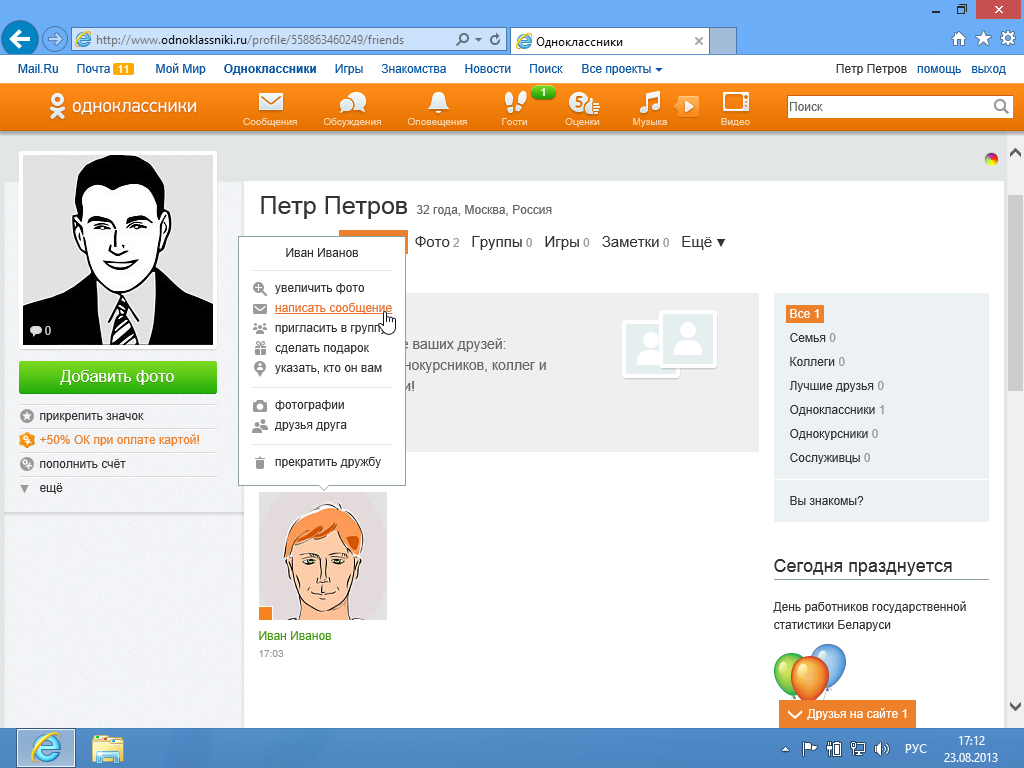Choose пригласить в группу menu entry
Viewport: 1024px width, 768px height.
[x=328, y=328]
